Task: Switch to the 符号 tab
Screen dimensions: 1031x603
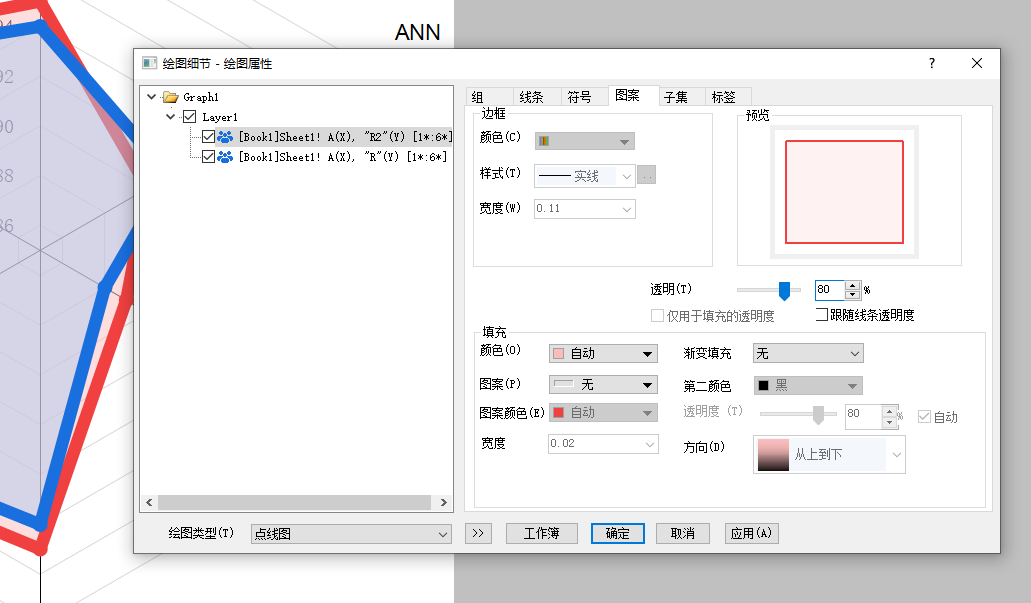Action: (585, 97)
